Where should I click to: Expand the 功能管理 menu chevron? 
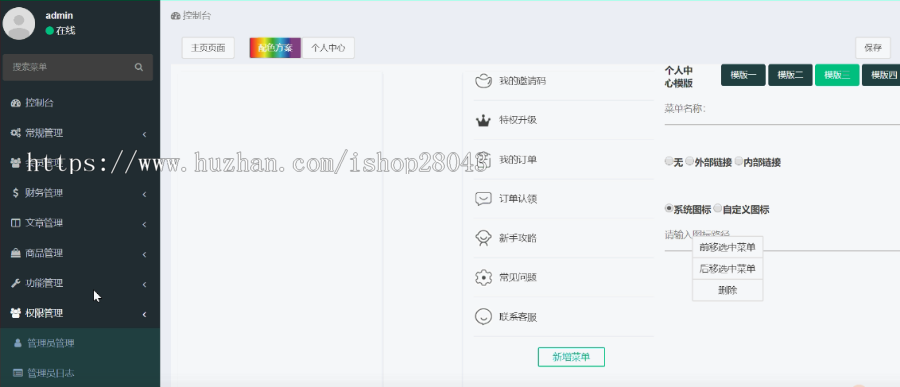pos(144,284)
